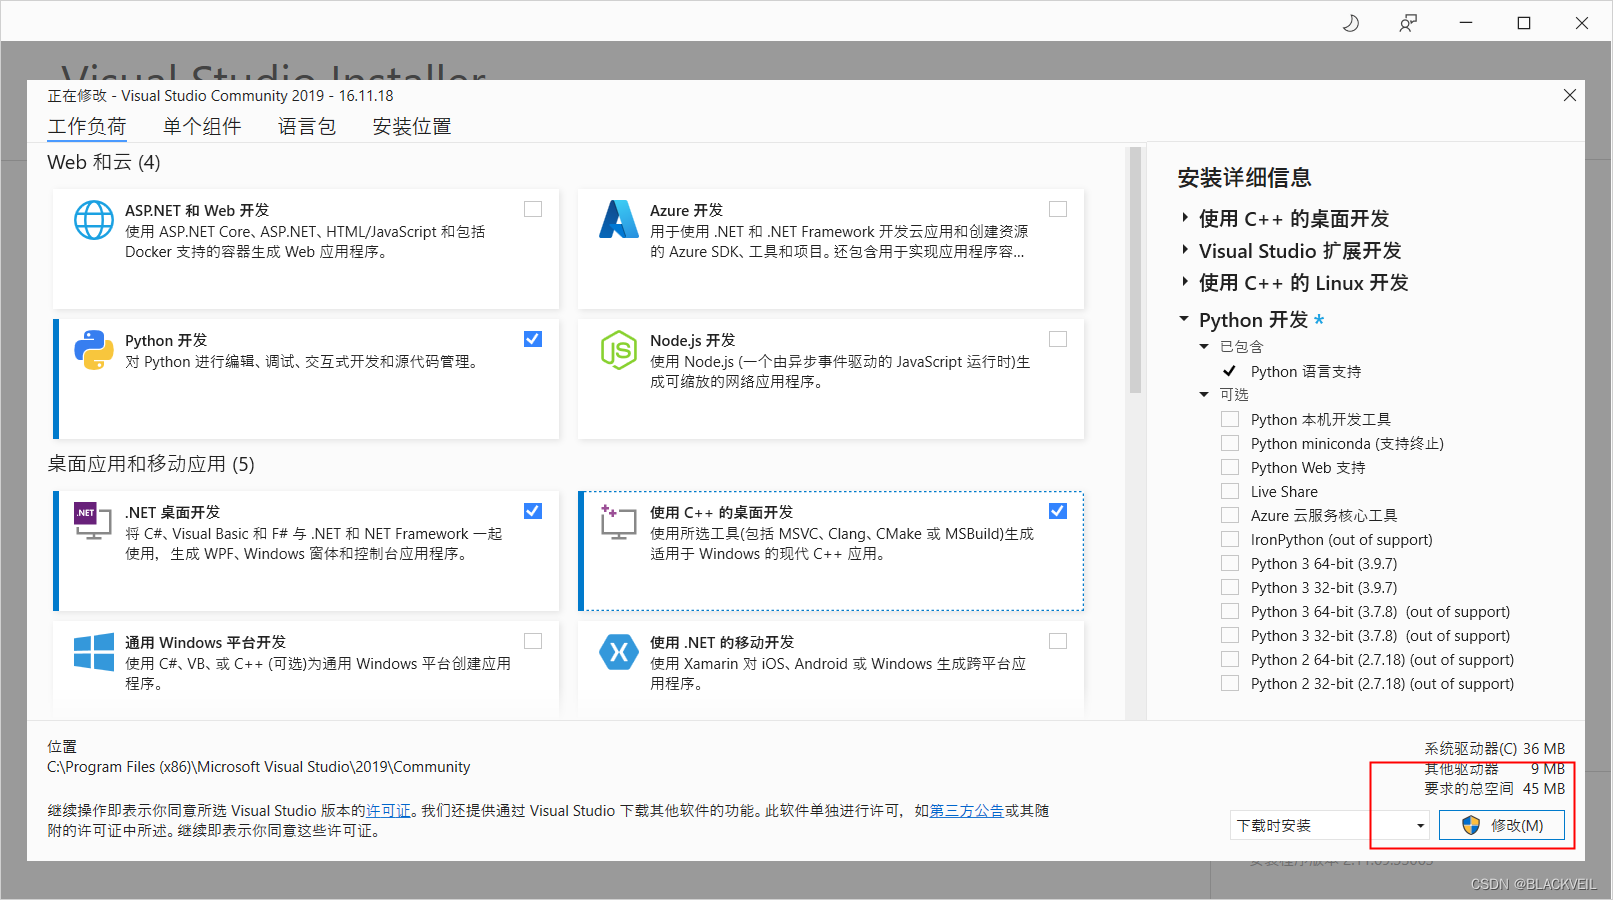Open the 许可证 link
Image resolution: width=1613 pixels, height=900 pixels.
388,811
